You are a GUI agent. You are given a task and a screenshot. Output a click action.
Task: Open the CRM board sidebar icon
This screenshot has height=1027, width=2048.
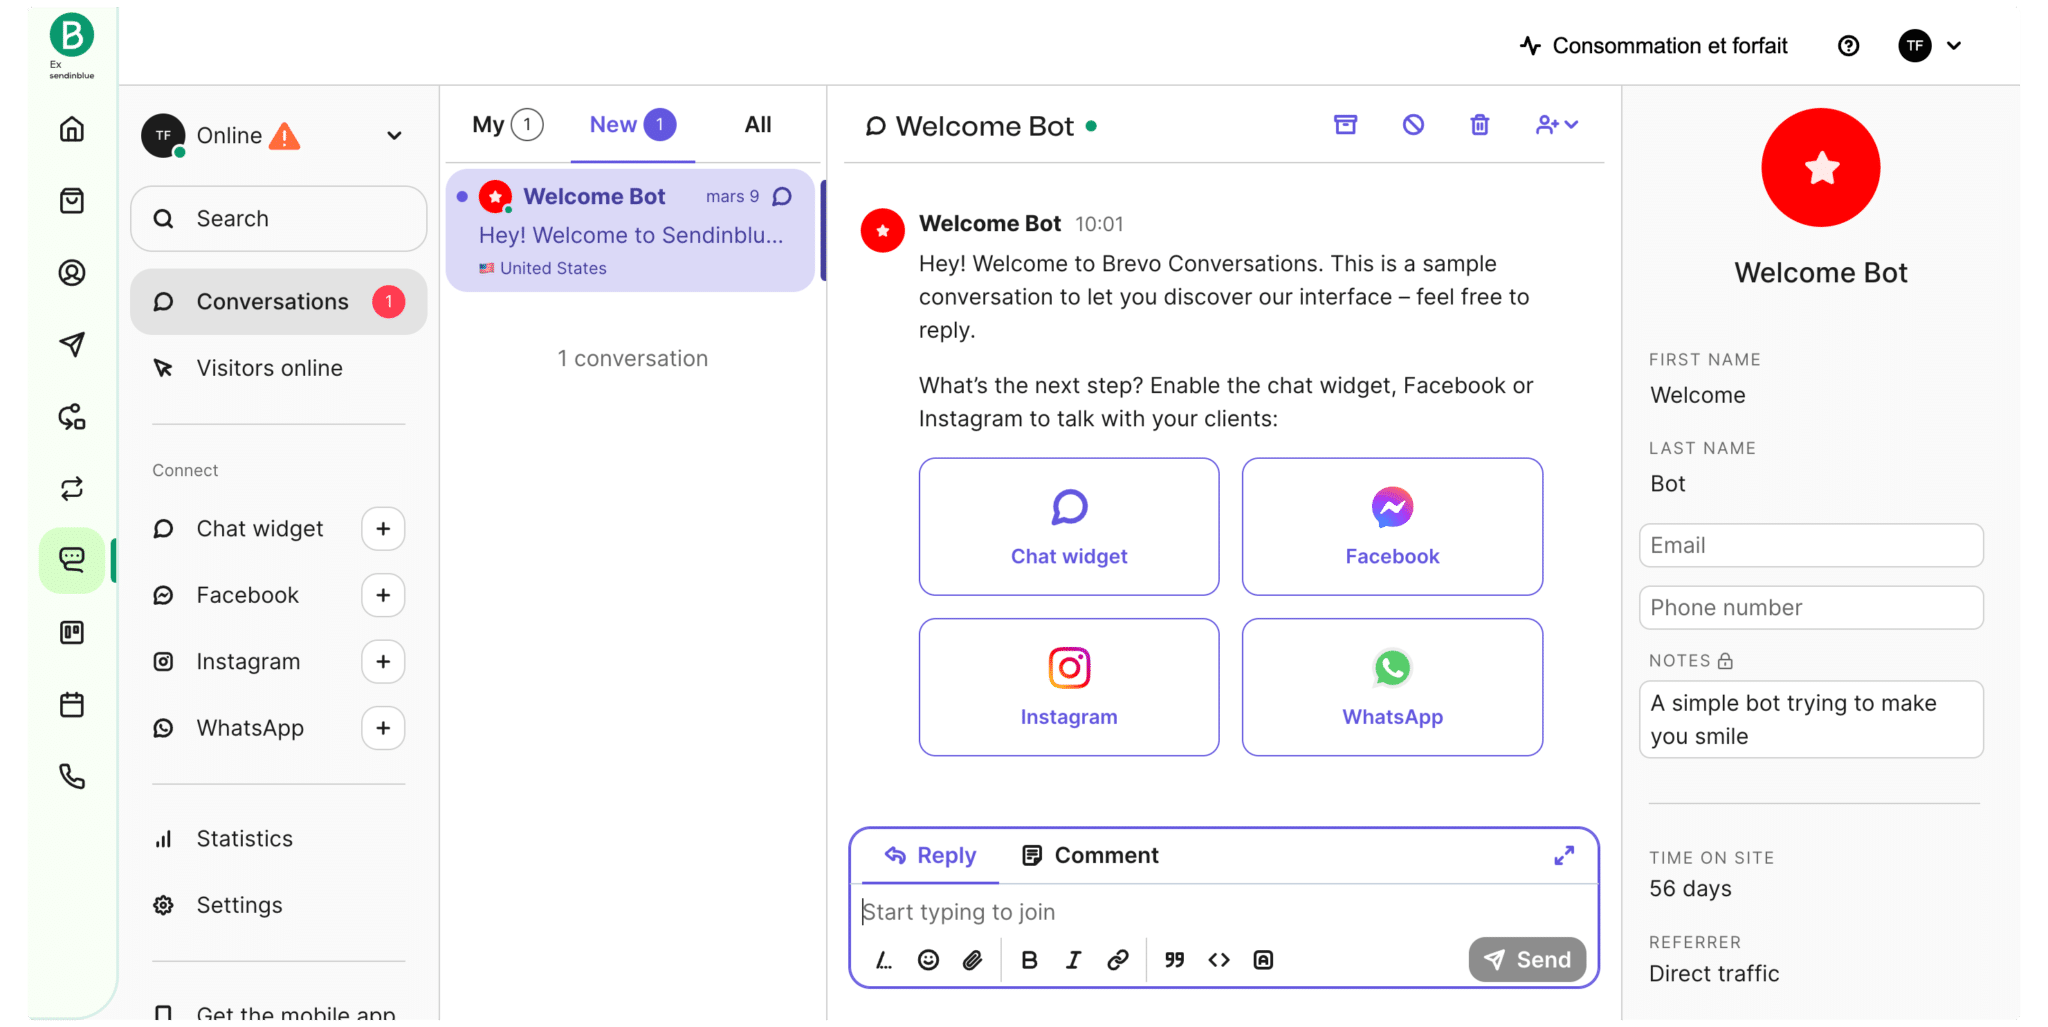click(72, 633)
